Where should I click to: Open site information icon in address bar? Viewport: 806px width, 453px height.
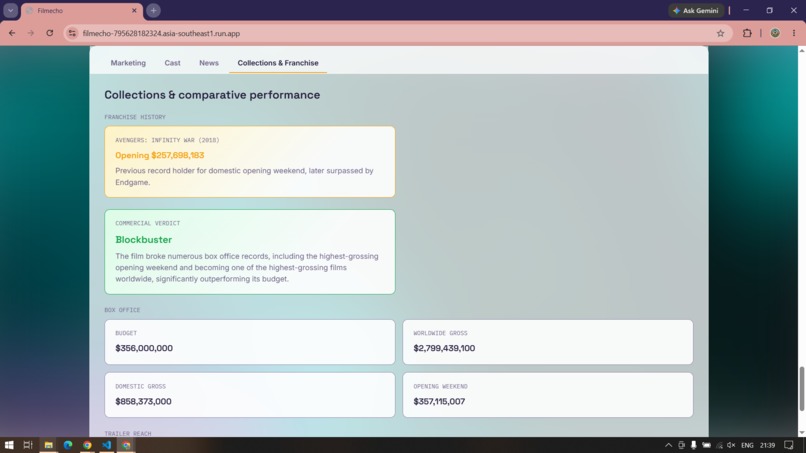(72, 33)
